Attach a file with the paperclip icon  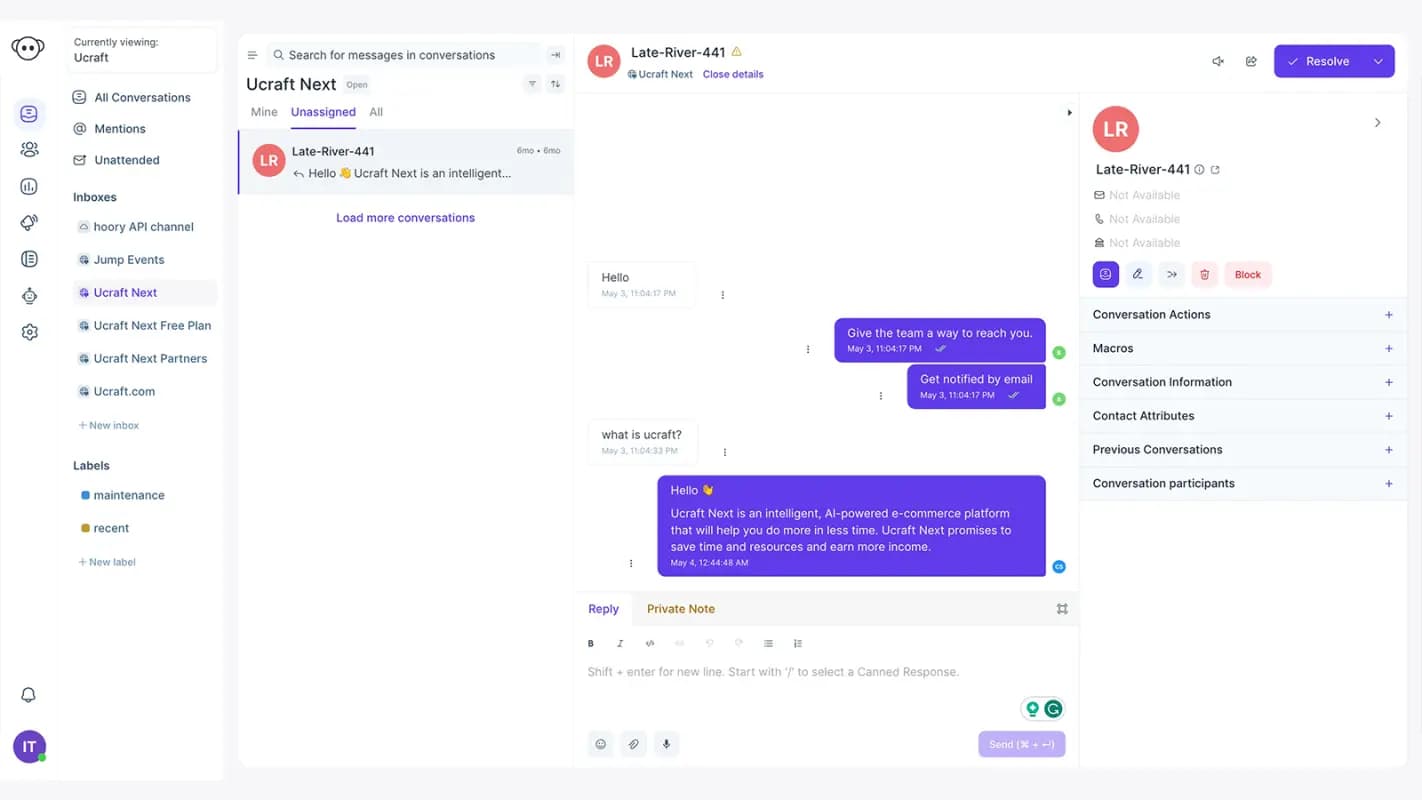[x=633, y=744]
